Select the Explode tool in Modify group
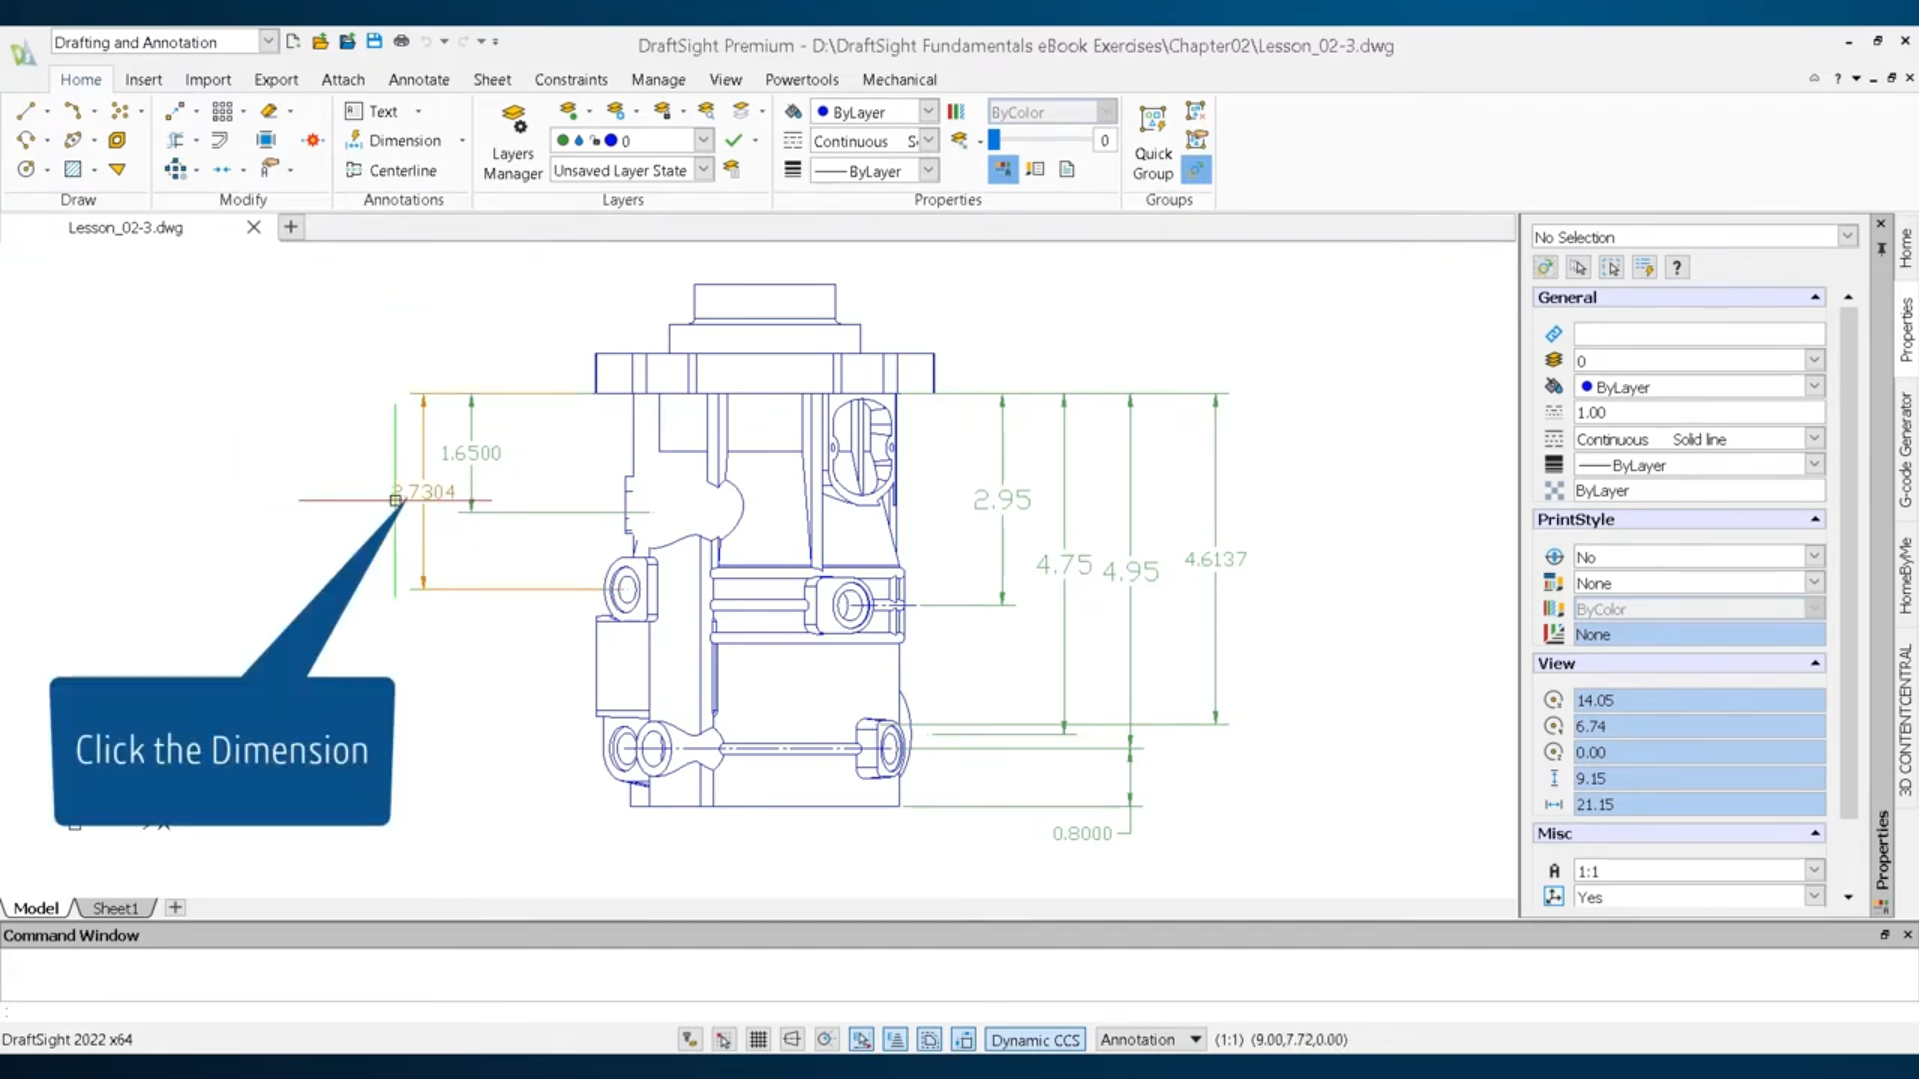 coord(313,140)
